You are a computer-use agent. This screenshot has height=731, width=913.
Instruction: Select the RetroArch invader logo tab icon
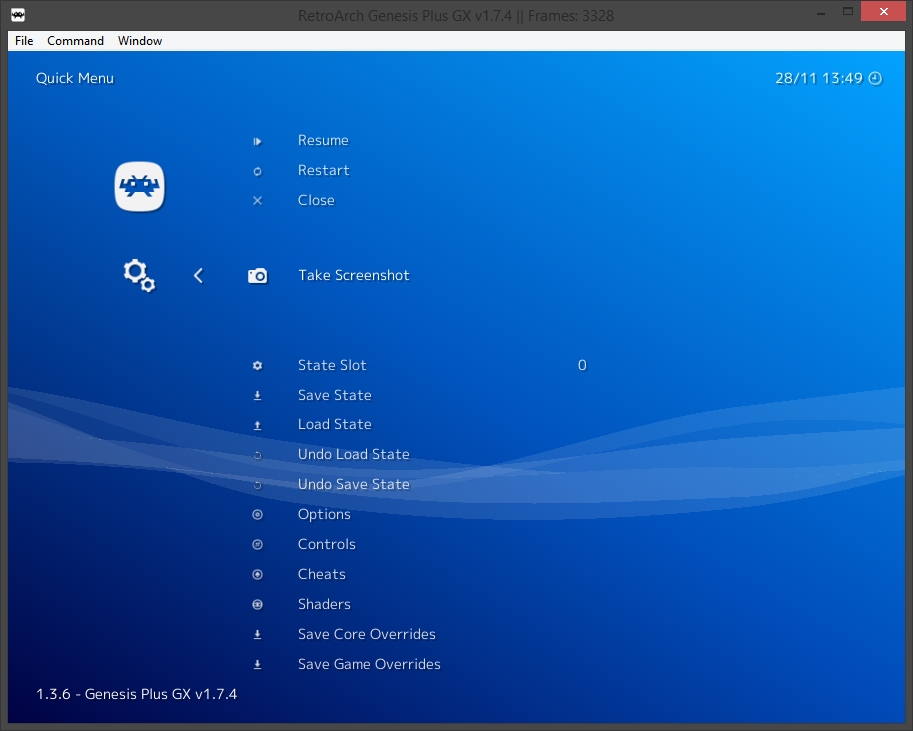point(140,186)
